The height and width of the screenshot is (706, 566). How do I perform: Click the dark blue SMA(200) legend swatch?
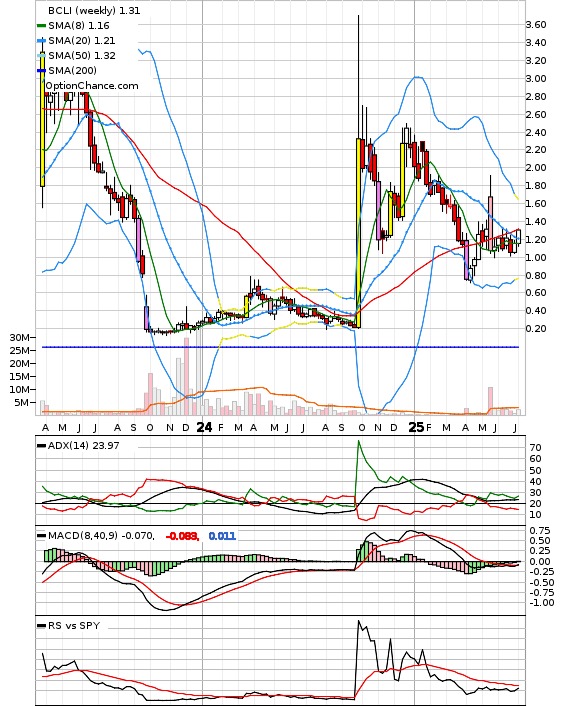click(x=41, y=71)
